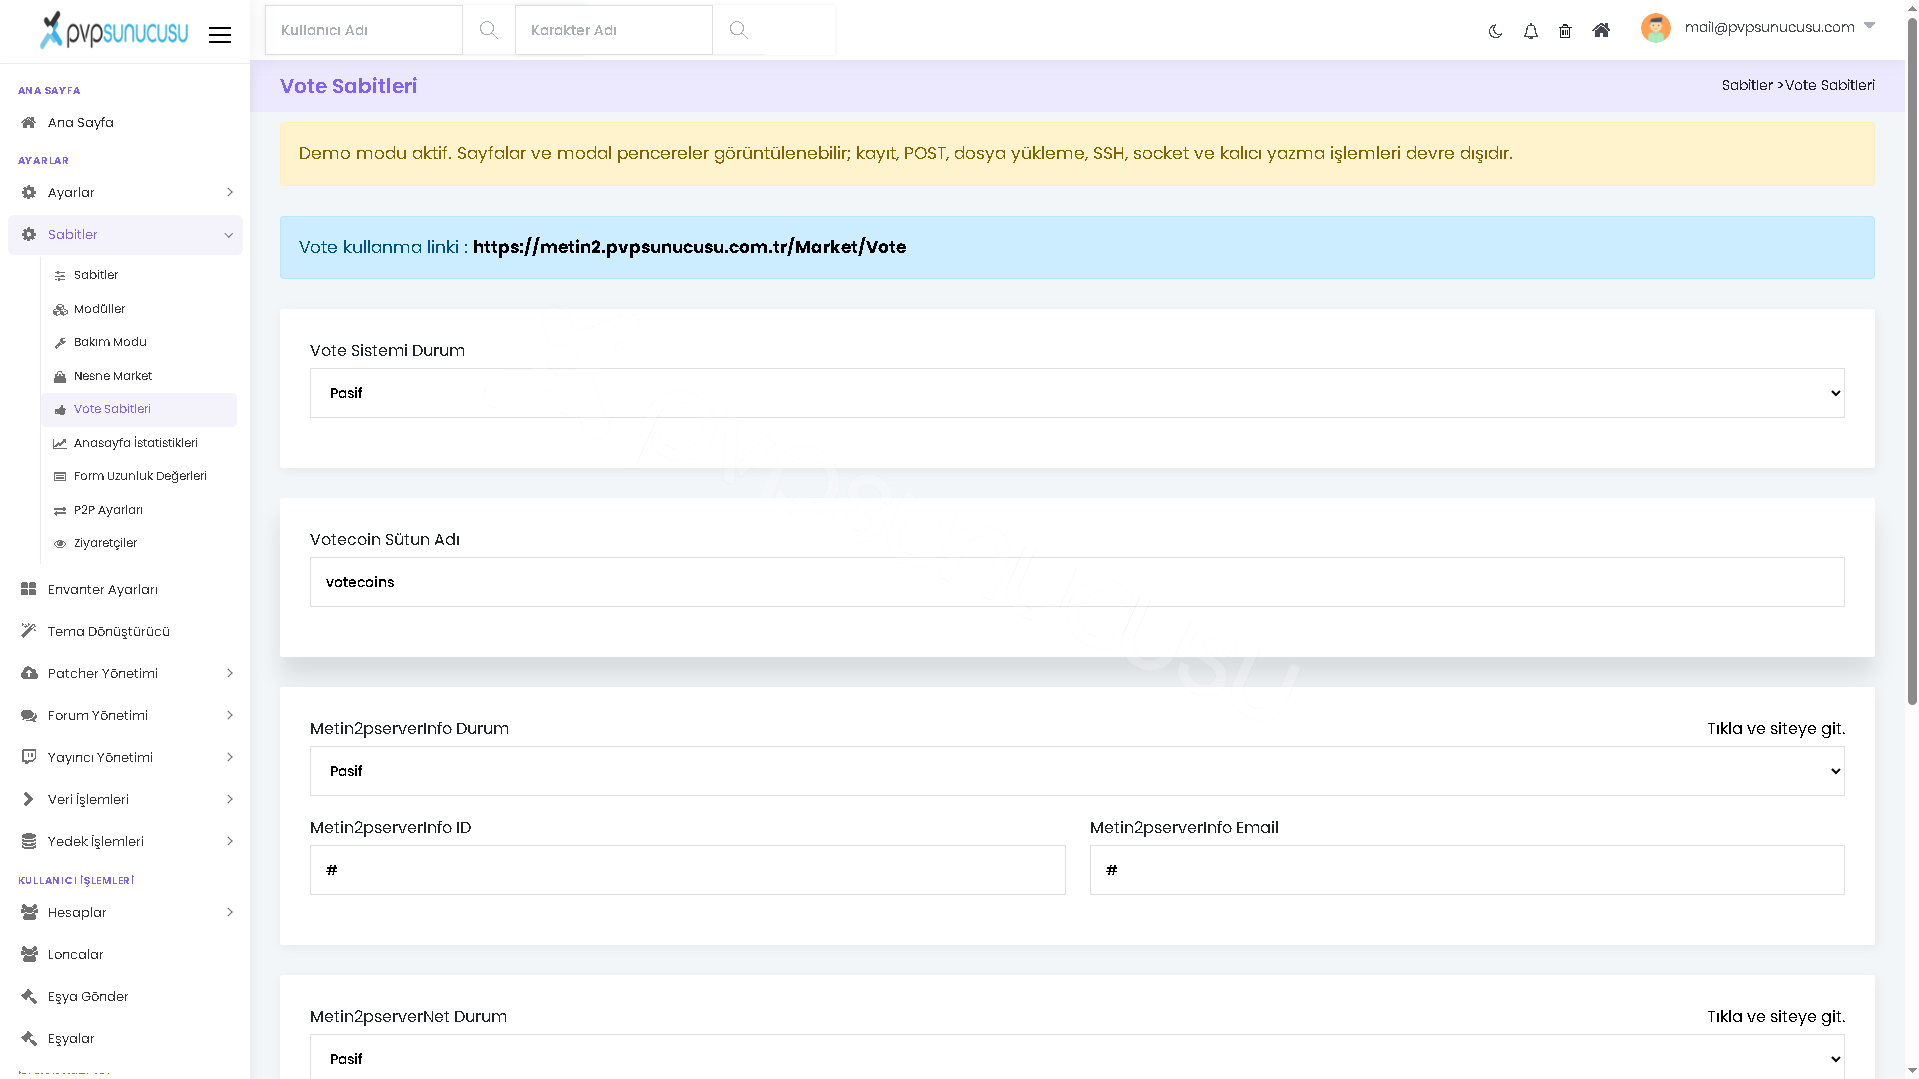Open Metin2pserverInfo Durum dropdown
This screenshot has width=1919, height=1079.
(x=1077, y=771)
